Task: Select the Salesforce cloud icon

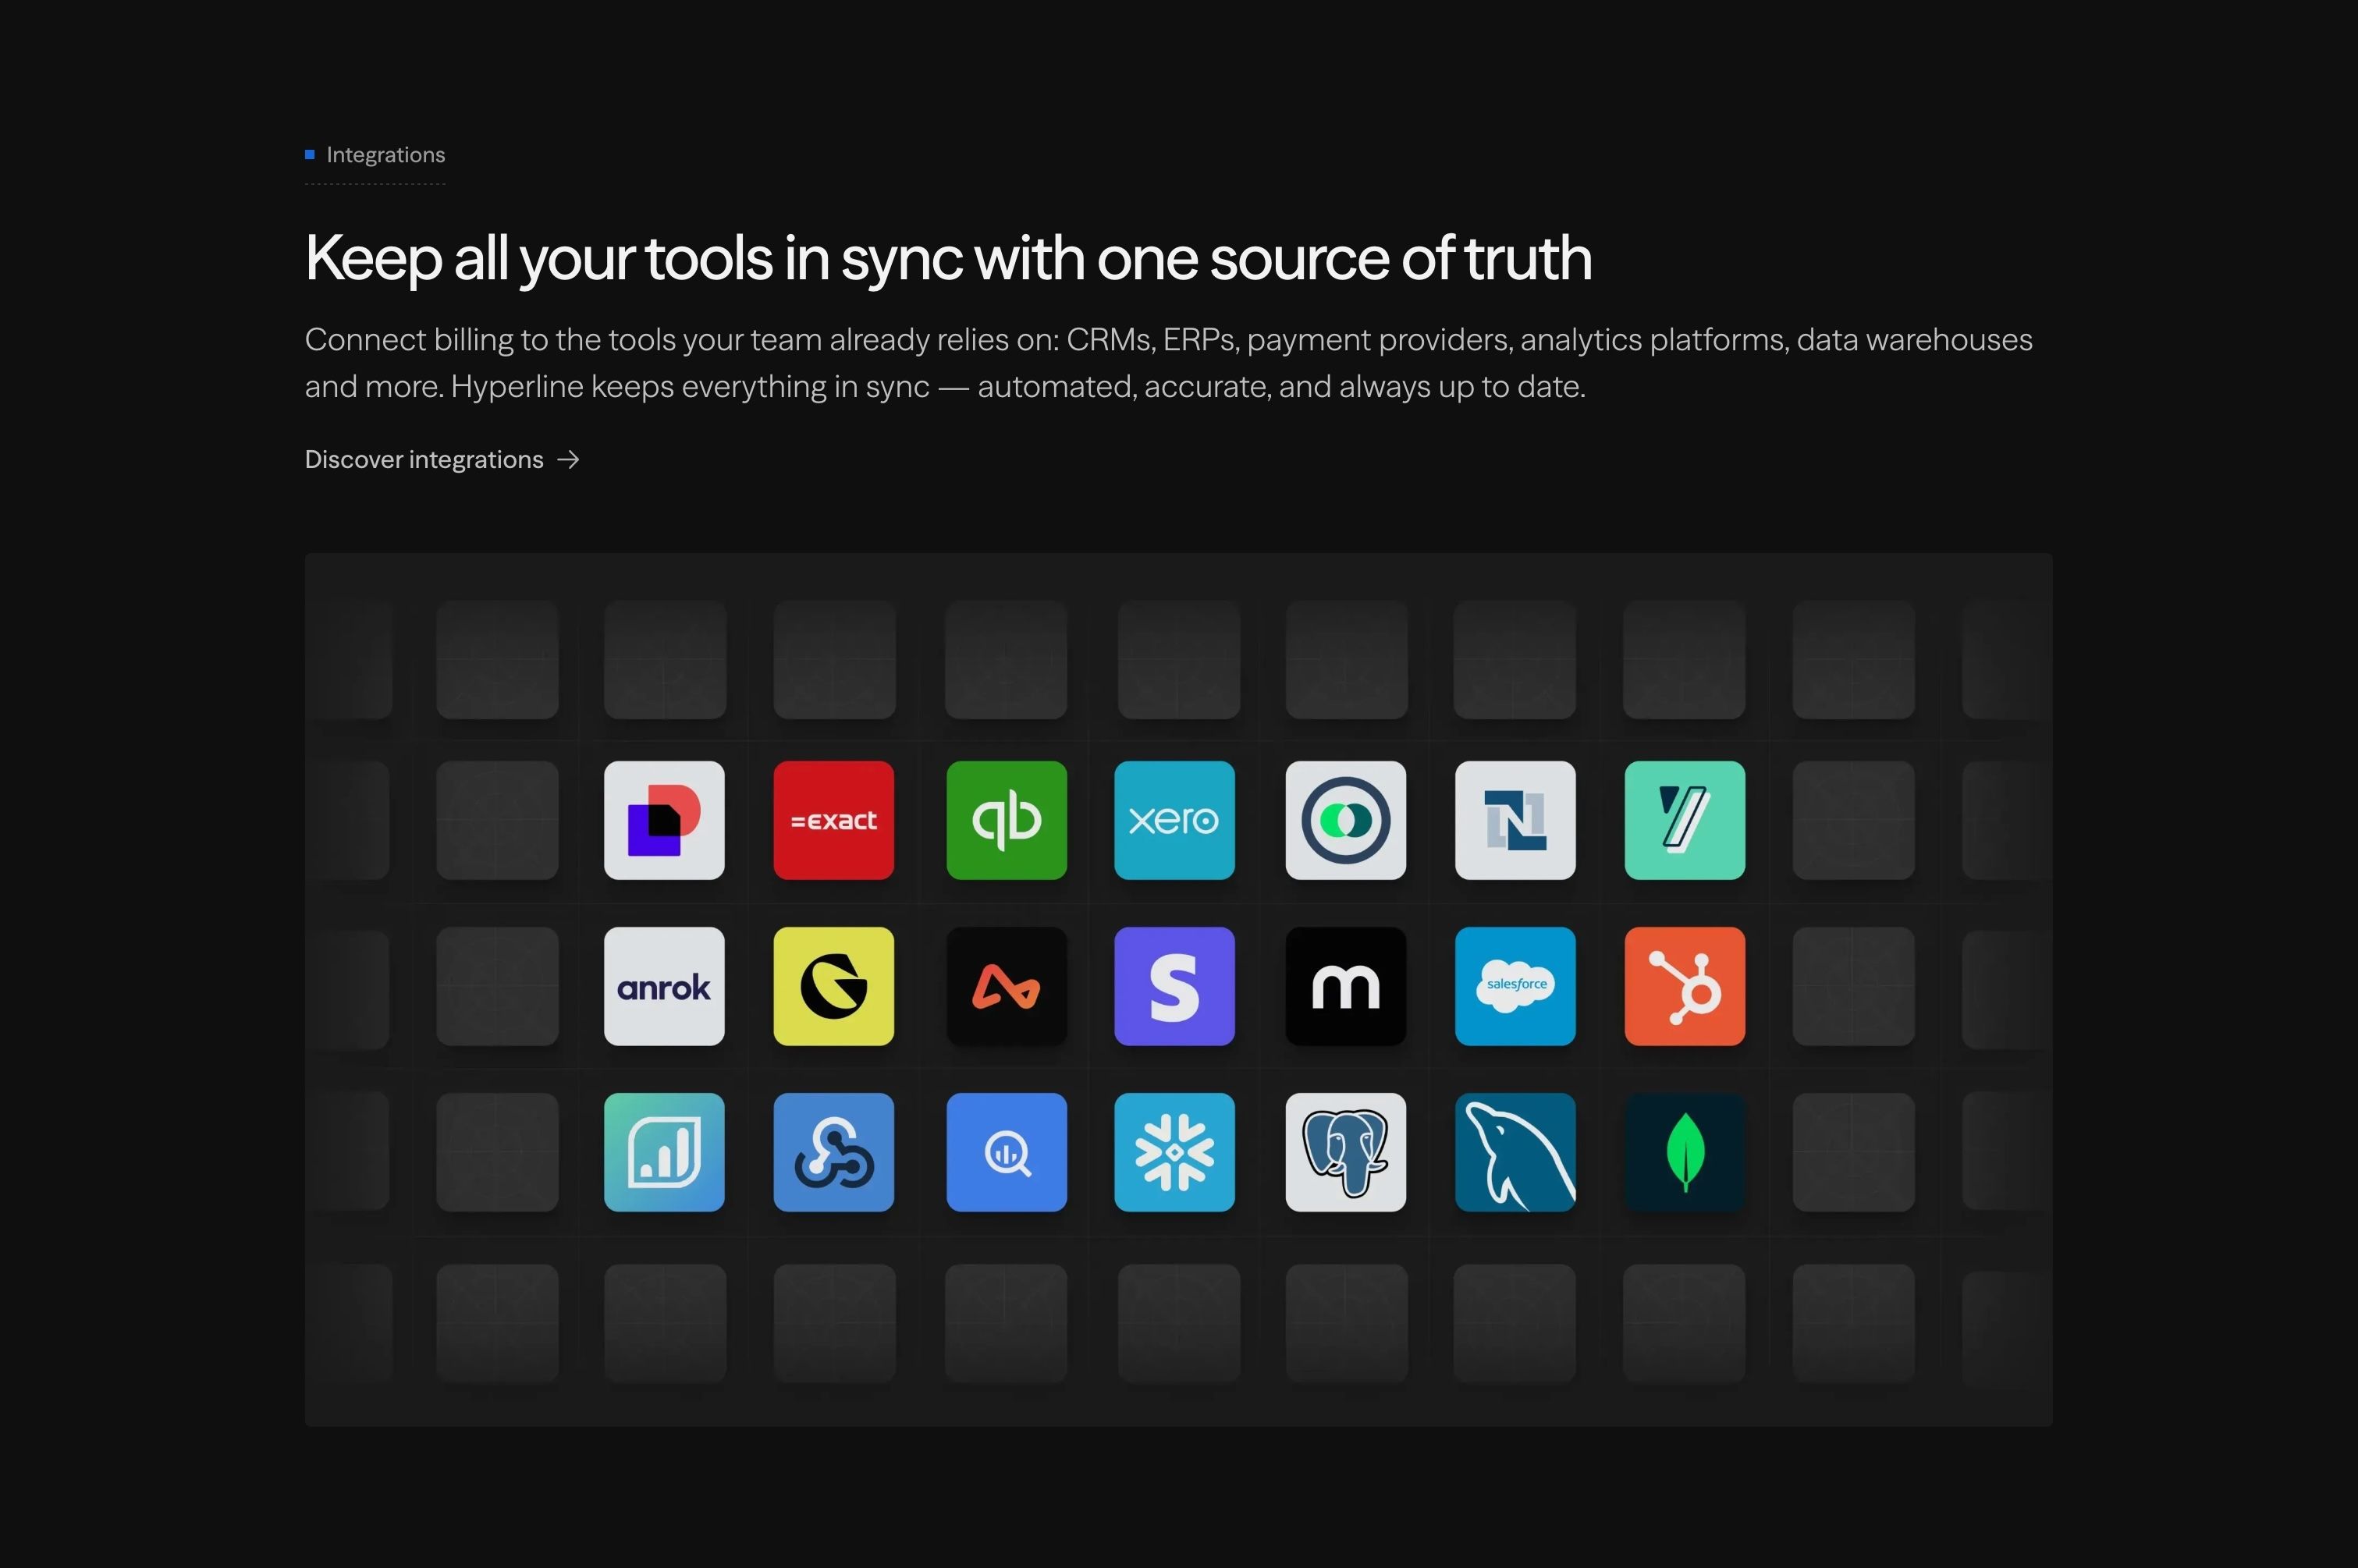Action: [x=1515, y=986]
